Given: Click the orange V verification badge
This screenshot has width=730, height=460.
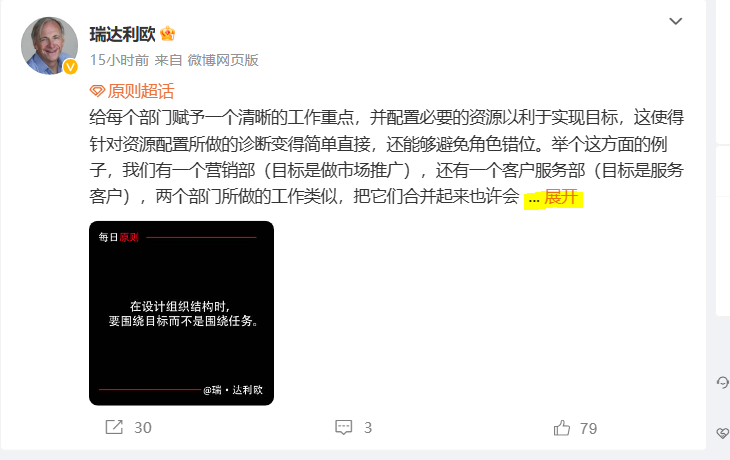Looking at the screenshot, I should coord(70,67).
